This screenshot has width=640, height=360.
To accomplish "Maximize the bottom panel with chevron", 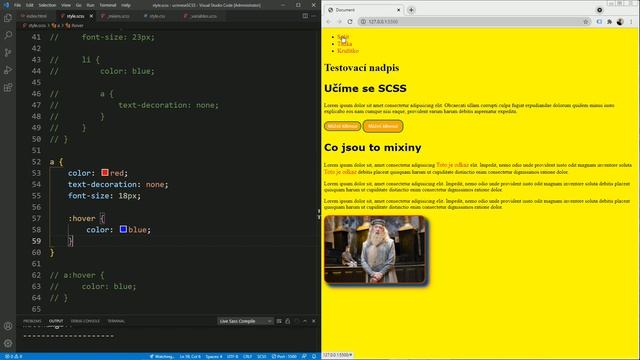I will (305, 321).
